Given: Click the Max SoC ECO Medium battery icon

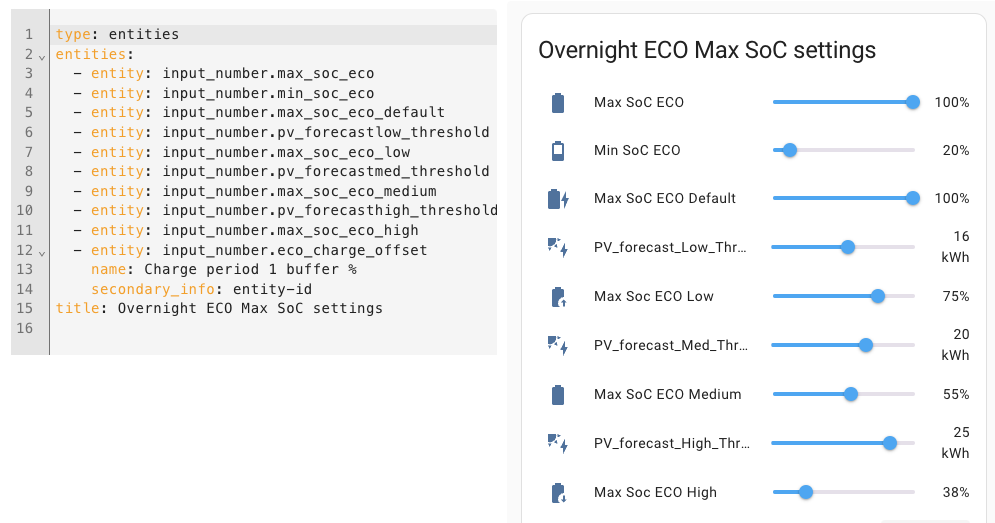Looking at the screenshot, I should [558, 394].
